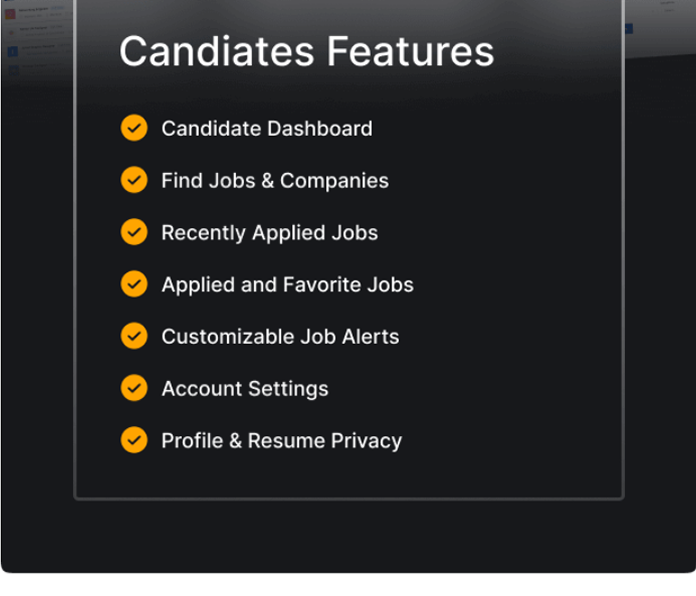Click the checkmark for Profile & Resume Privacy
Screen dimensions: 696x596
(134, 440)
